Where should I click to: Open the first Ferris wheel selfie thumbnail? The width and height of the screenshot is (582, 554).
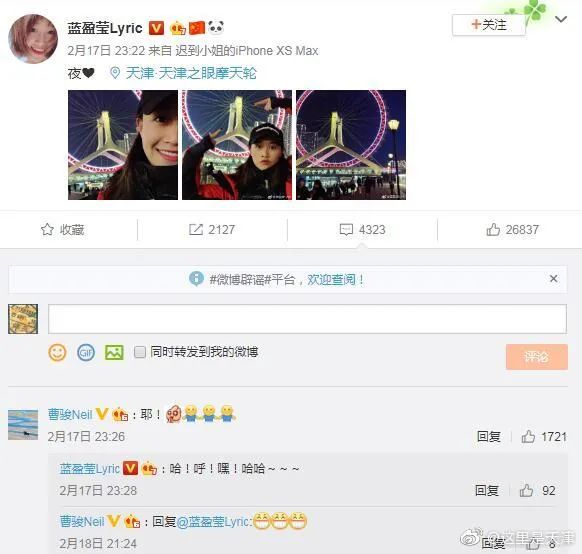[x=123, y=145]
